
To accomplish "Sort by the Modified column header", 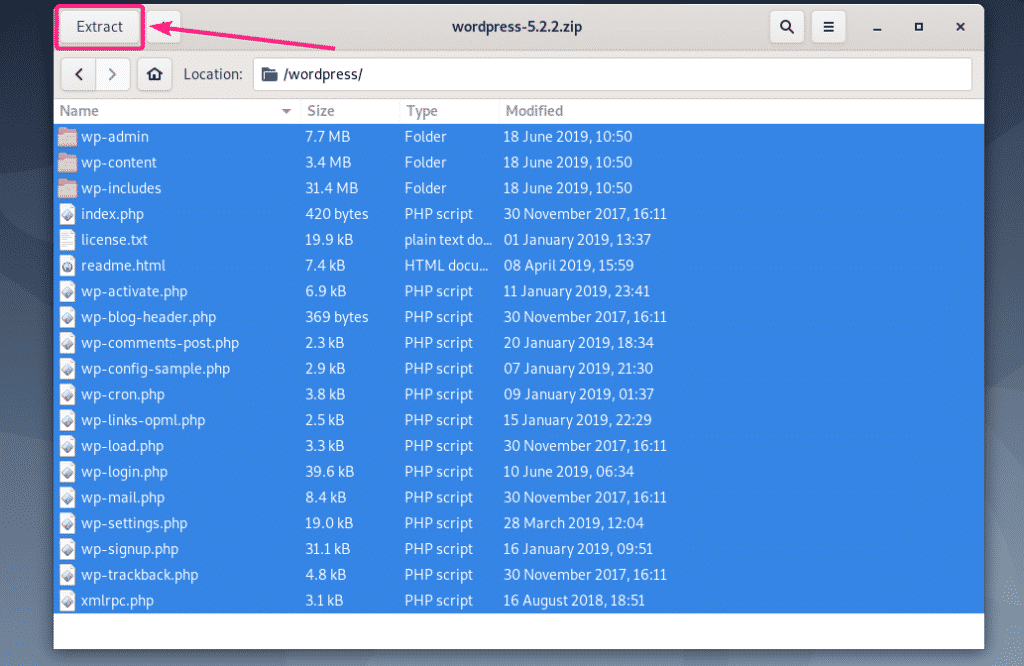I will pos(740,111).
